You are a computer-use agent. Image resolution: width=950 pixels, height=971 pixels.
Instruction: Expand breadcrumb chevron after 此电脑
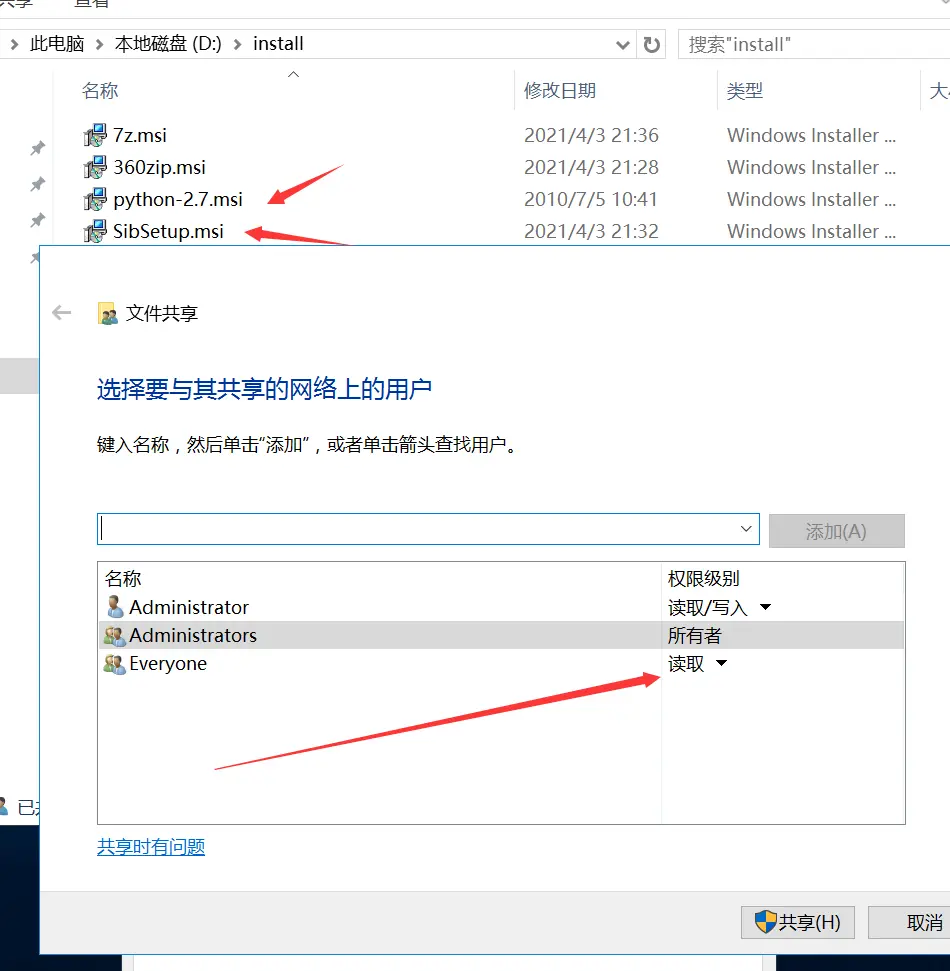click(99, 45)
